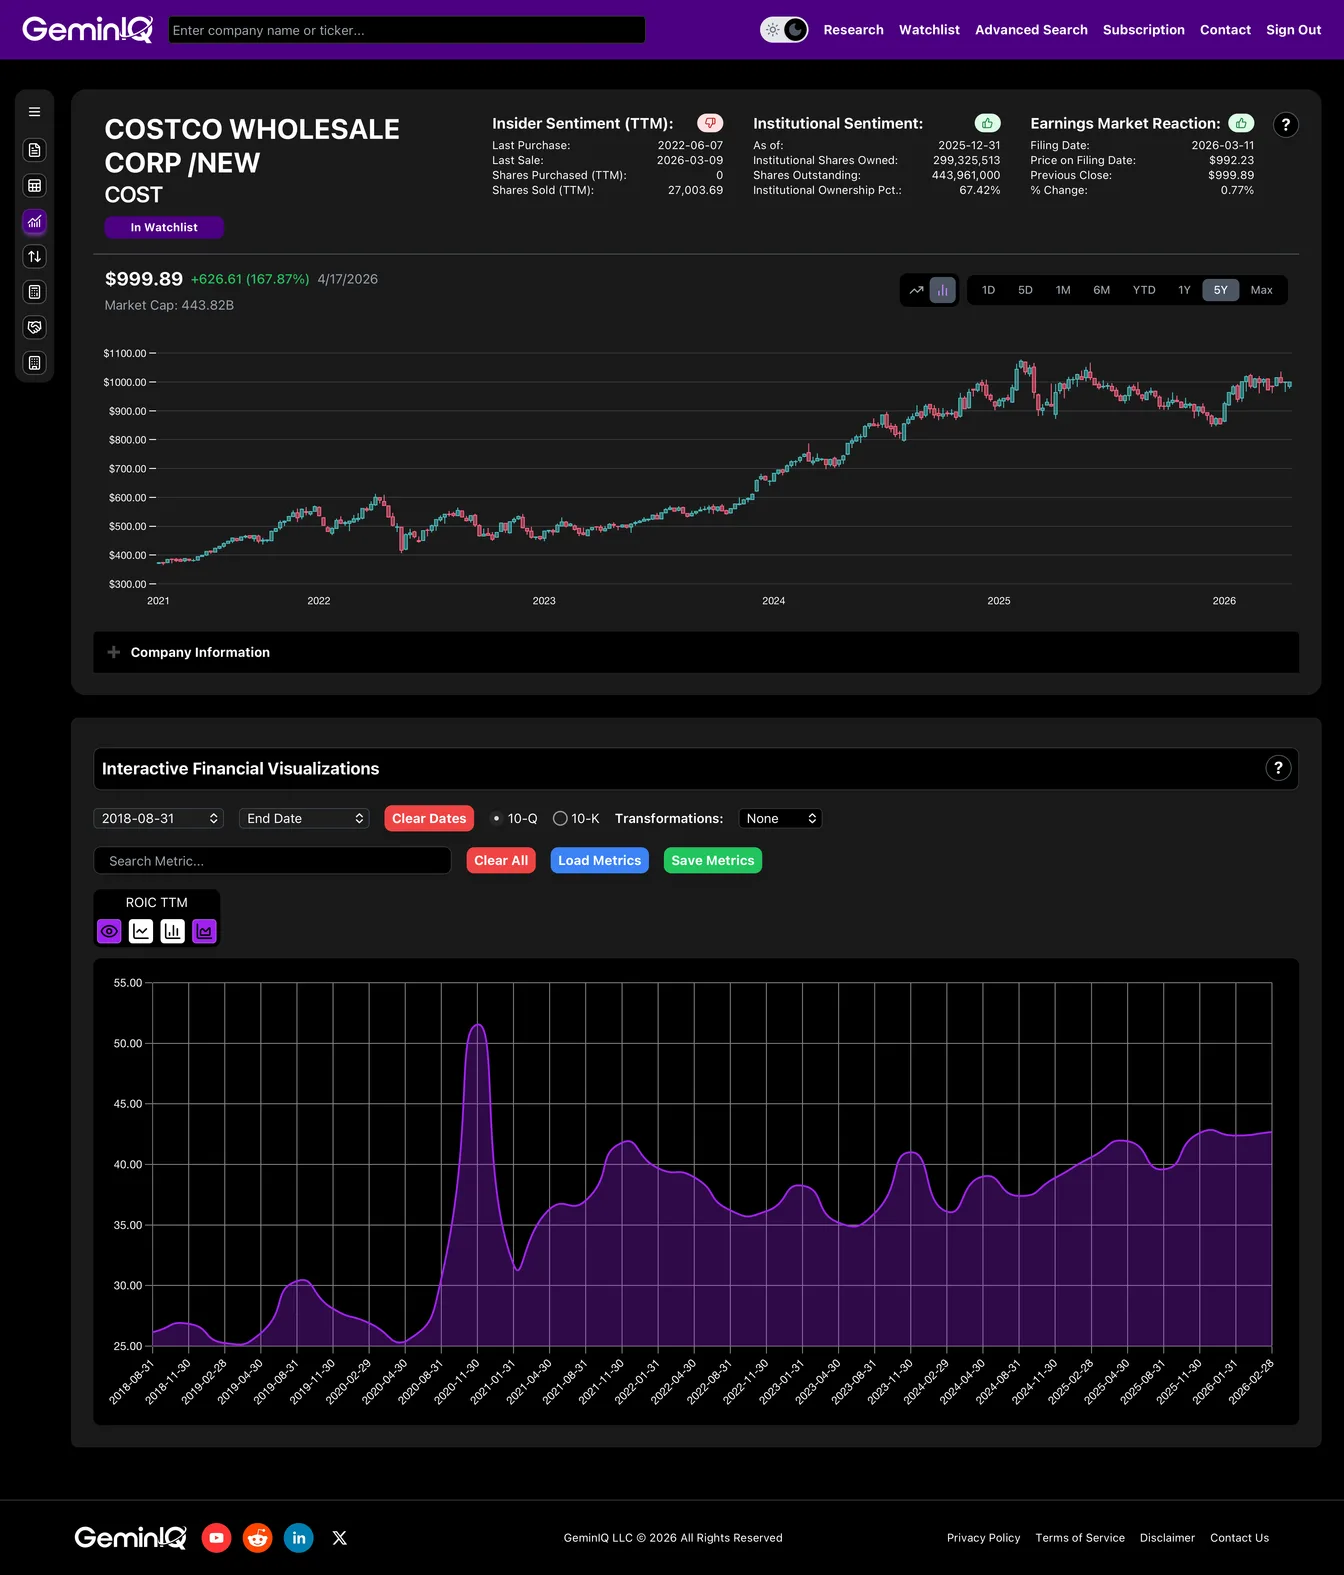Set ROIC TTM to line chart

click(x=141, y=931)
